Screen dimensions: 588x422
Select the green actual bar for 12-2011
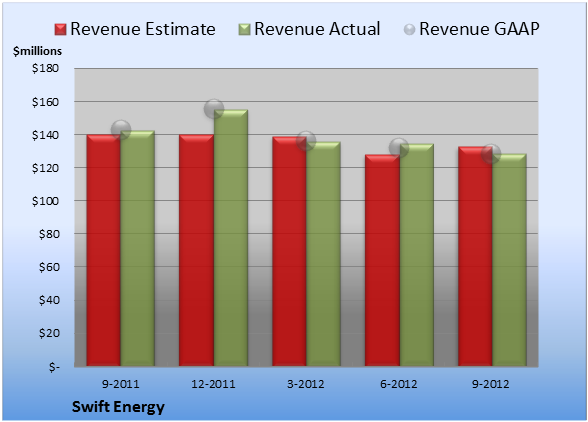pos(231,238)
